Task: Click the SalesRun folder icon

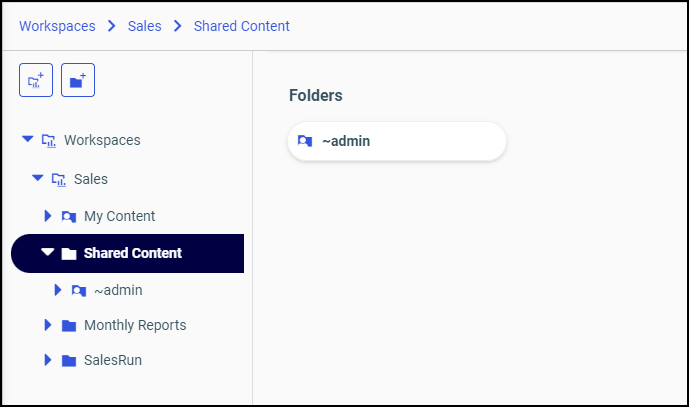Action: 69,360
